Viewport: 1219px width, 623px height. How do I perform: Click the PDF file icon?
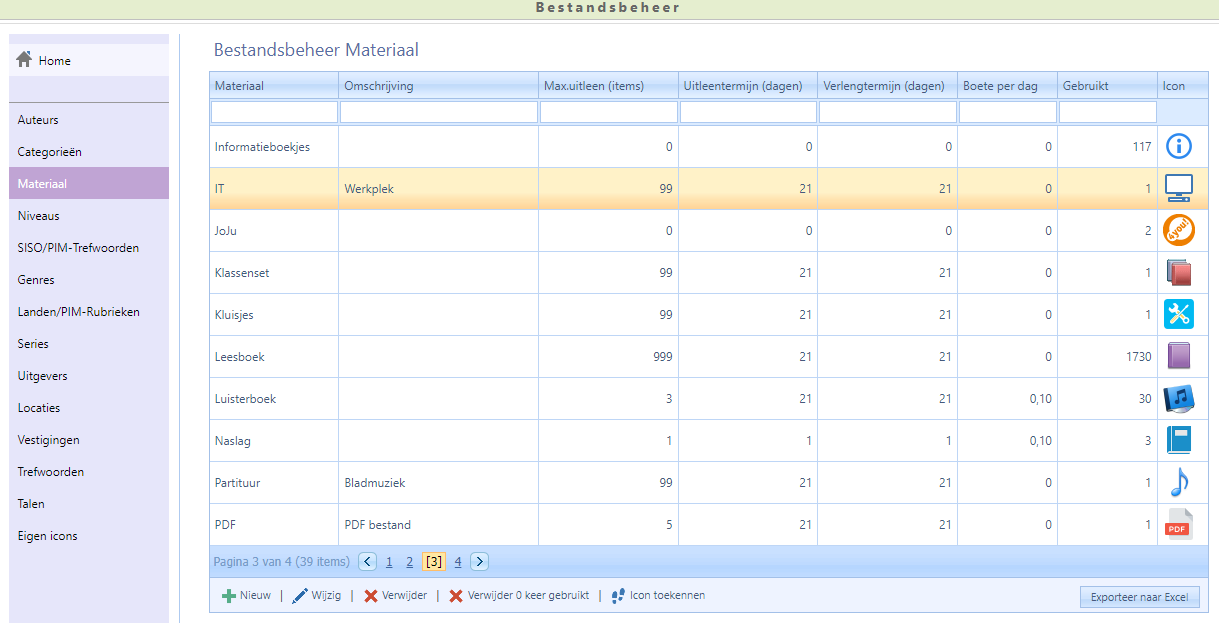(x=1179, y=524)
